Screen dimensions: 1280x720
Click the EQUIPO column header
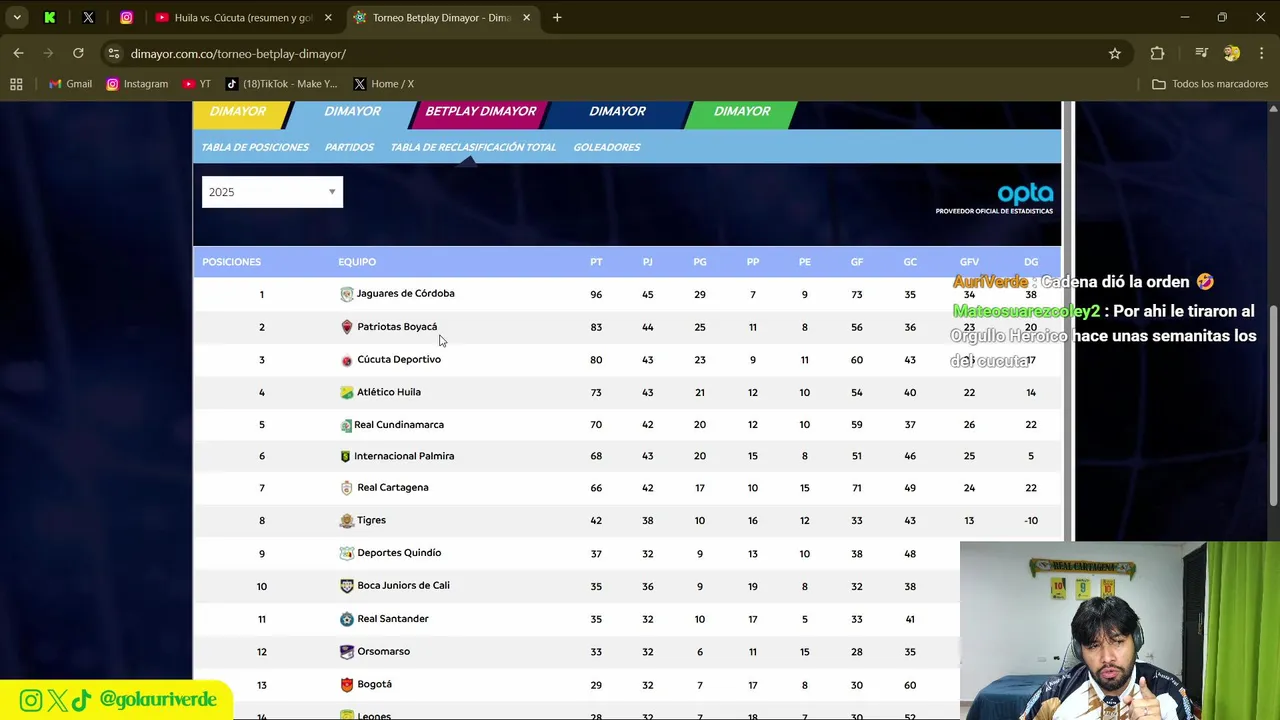(x=357, y=262)
